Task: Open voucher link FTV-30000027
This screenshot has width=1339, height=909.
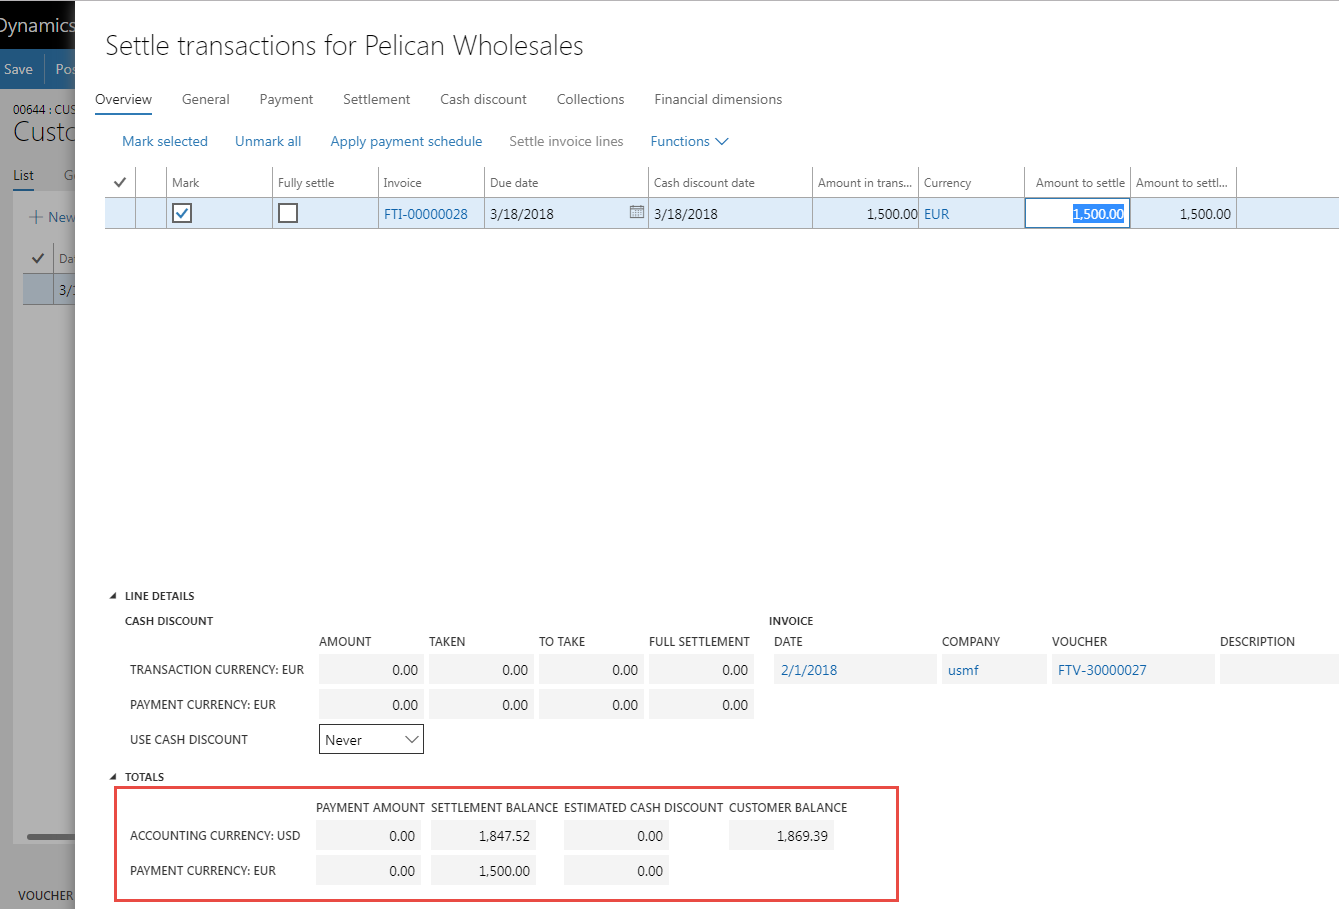Action: click(x=1102, y=670)
